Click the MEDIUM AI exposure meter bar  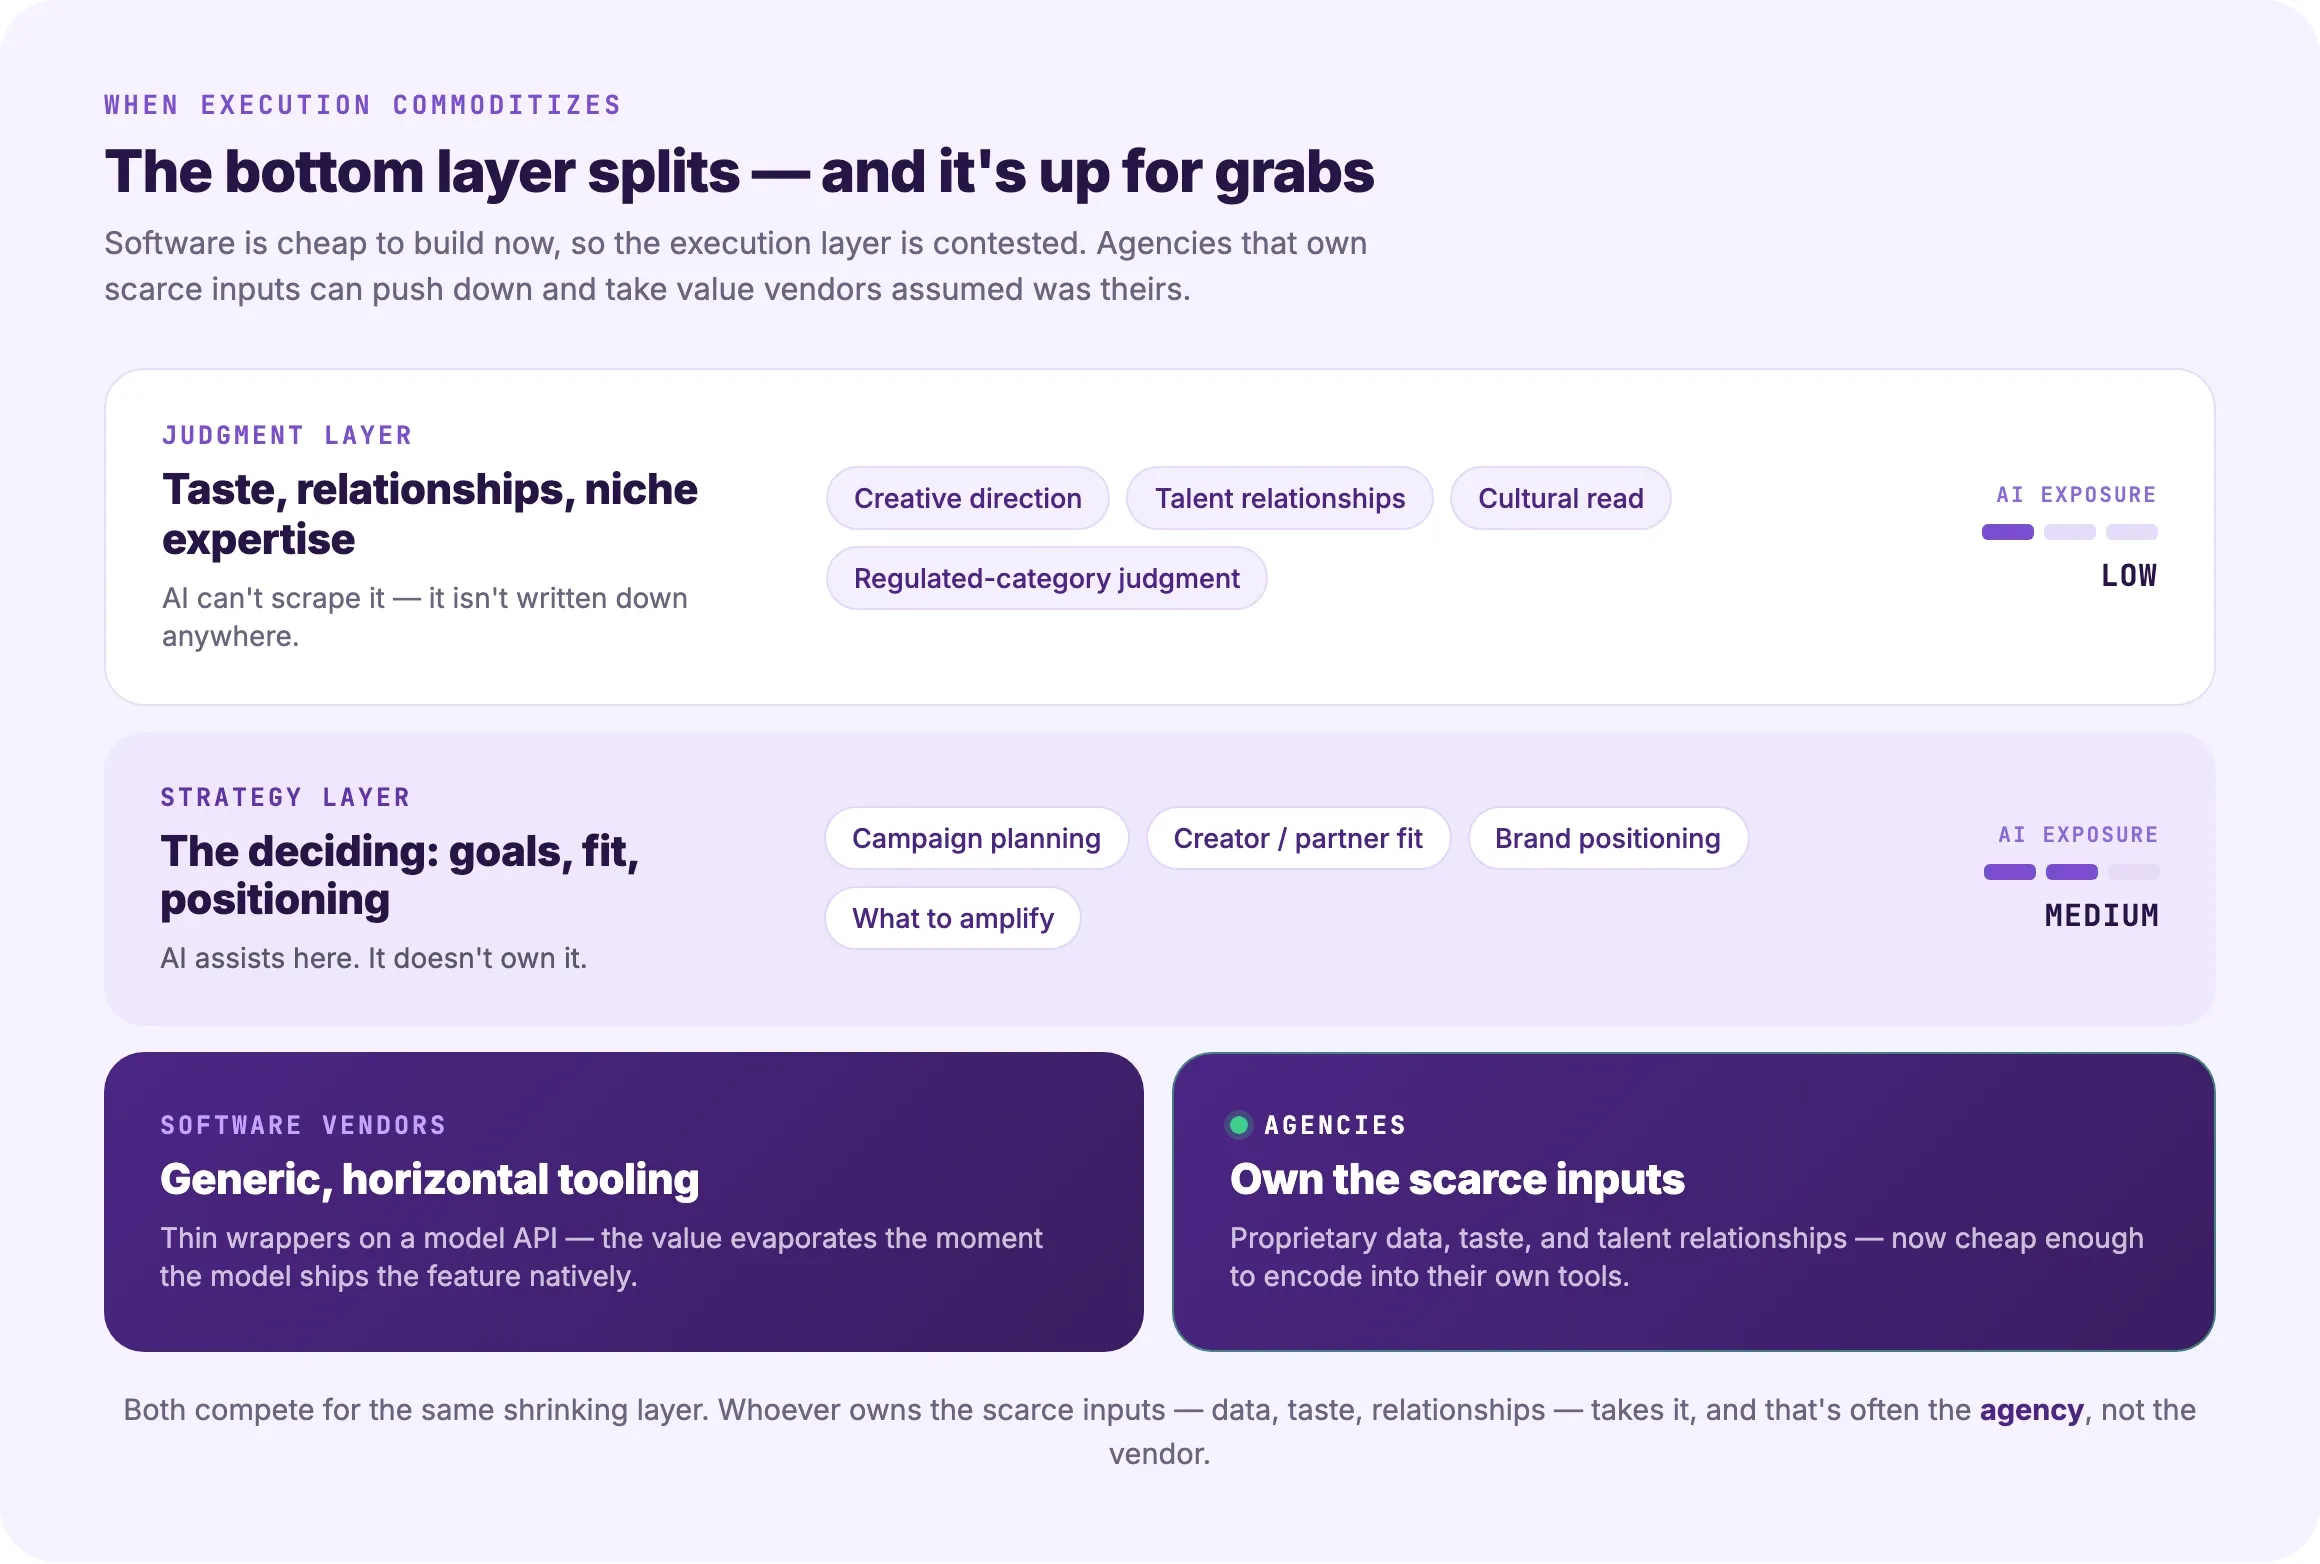[2071, 872]
